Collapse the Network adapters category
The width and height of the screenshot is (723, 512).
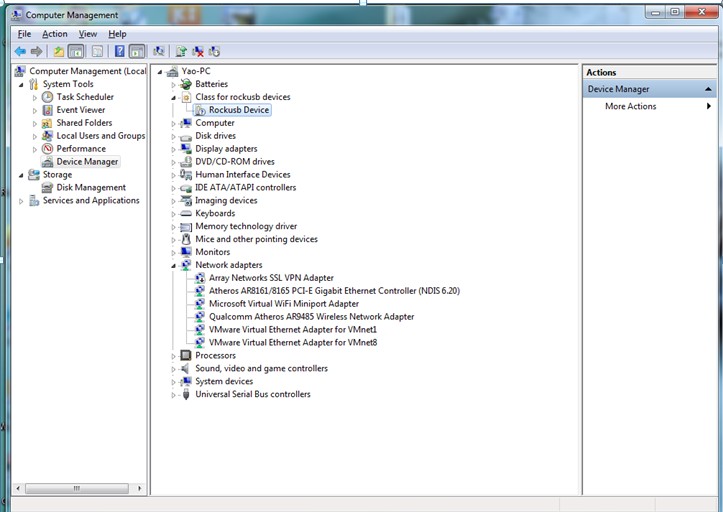[x=174, y=265]
